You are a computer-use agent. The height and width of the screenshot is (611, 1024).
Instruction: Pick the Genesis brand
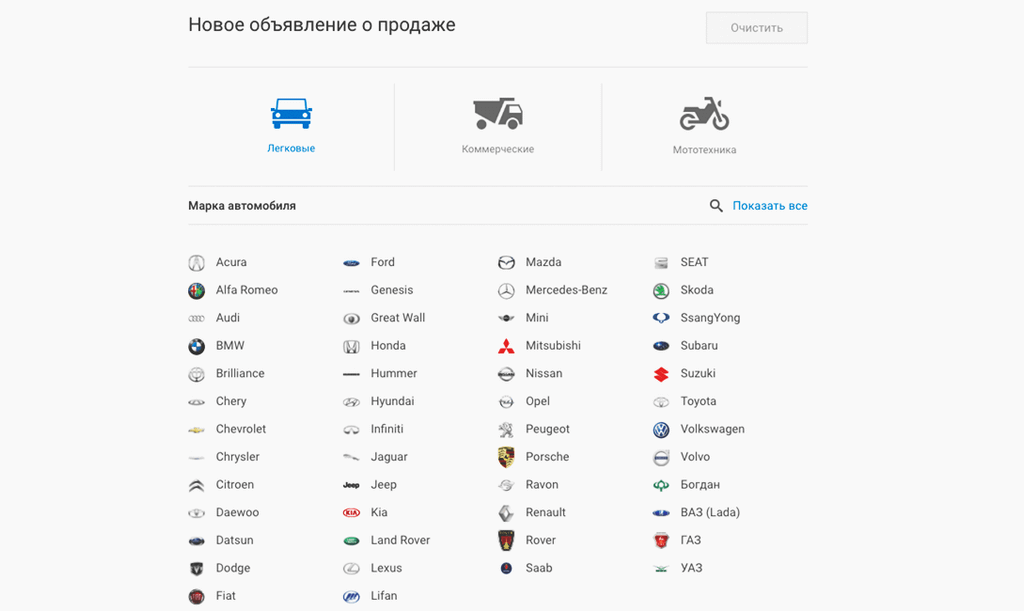(392, 290)
